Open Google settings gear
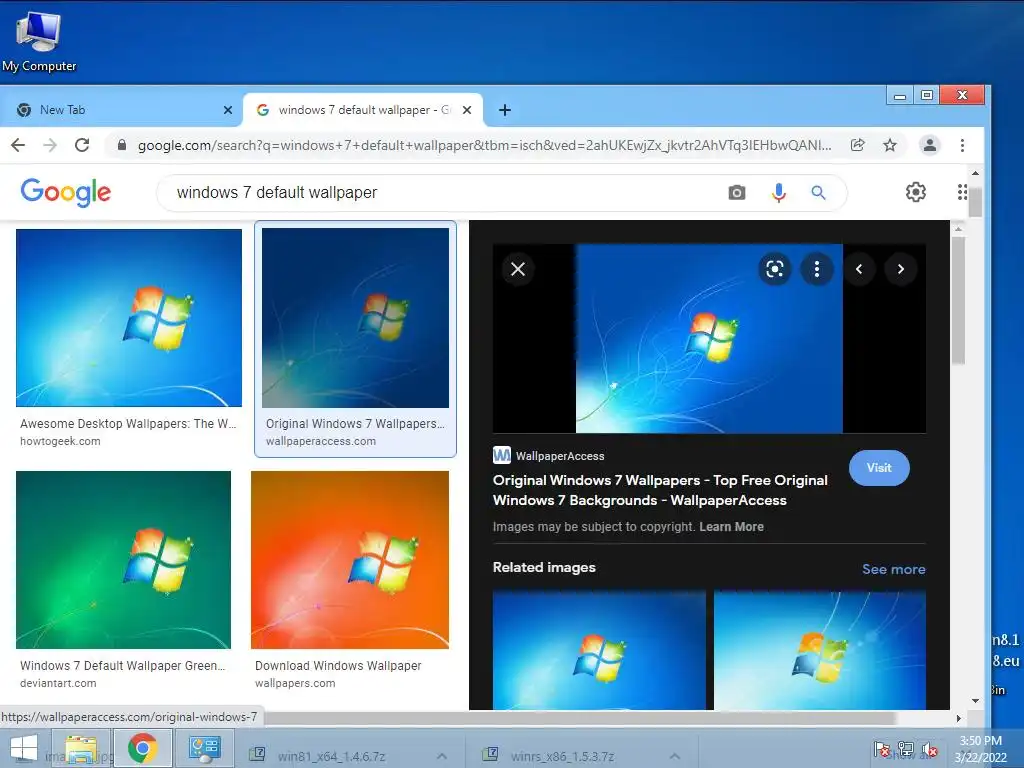The height and width of the screenshot is (768, 1024). click(x=916, y=192)
